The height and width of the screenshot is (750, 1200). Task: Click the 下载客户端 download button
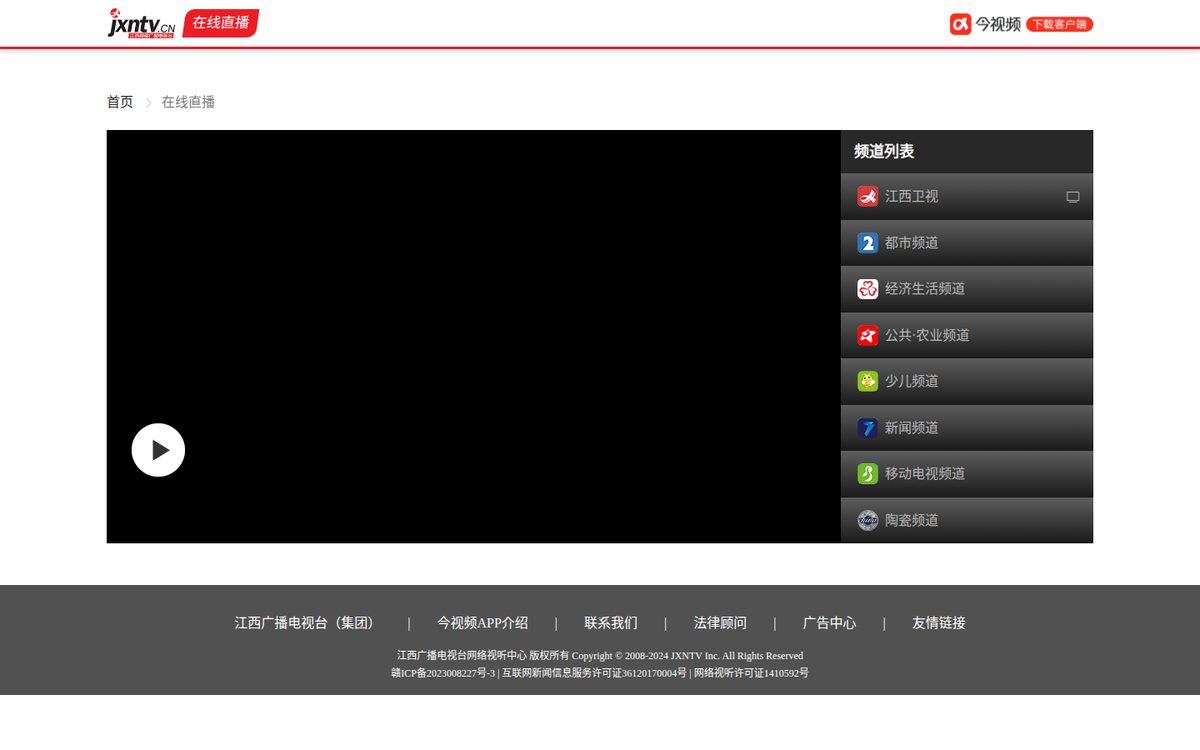pos(1059,24)
